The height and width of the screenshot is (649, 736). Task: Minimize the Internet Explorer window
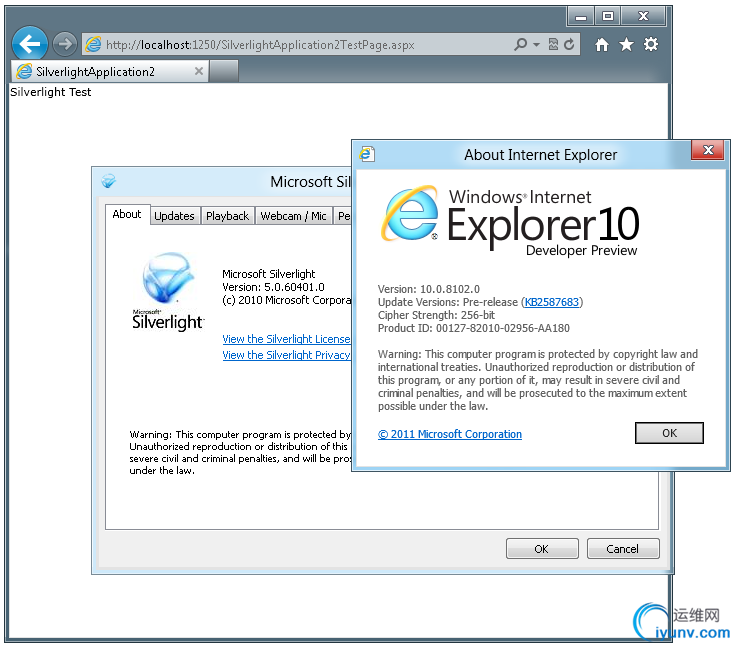tap(581, 17)
